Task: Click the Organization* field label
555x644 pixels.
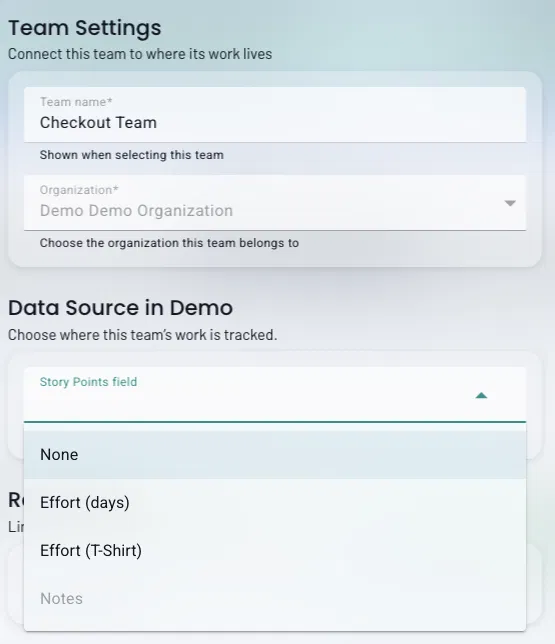Action: [x=79, y=190]
